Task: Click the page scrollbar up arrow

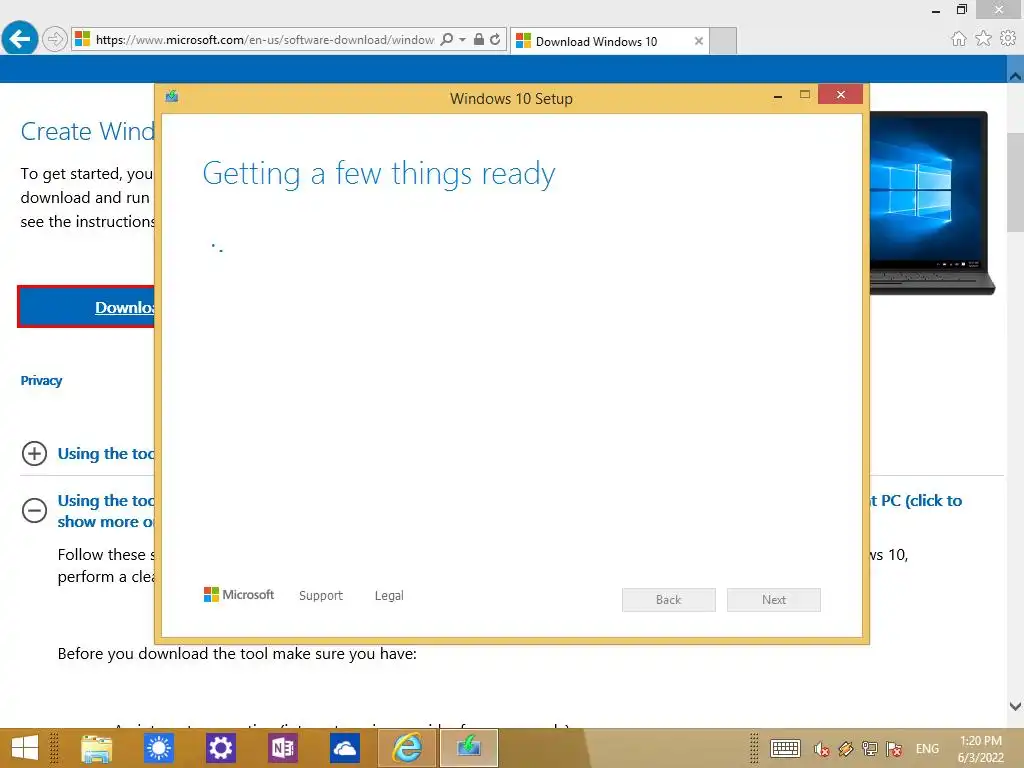Action: tap(1015, 75)
